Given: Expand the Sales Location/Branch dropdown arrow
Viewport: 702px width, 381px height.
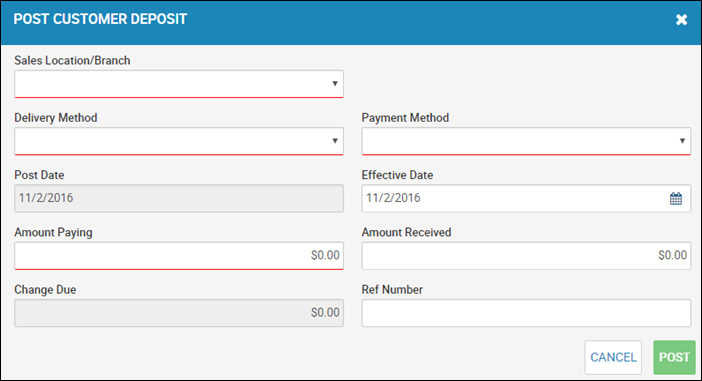Looking at the screenshot, I should point(334,84).
